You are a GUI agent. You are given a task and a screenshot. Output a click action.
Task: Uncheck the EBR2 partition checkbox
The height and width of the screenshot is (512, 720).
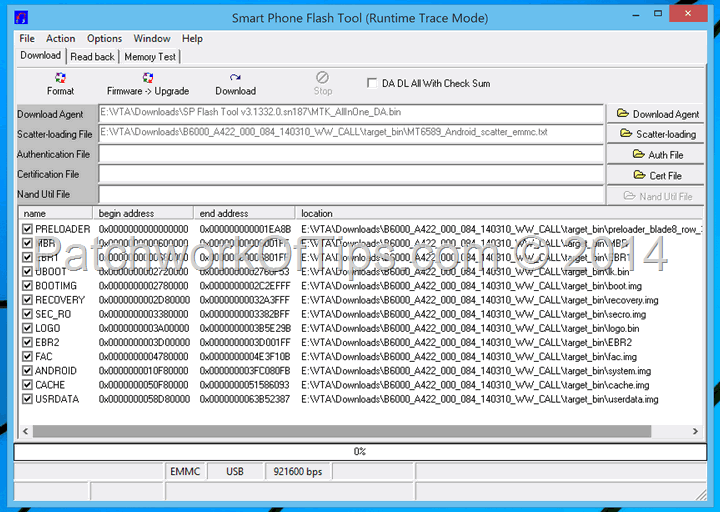[27, 342]
